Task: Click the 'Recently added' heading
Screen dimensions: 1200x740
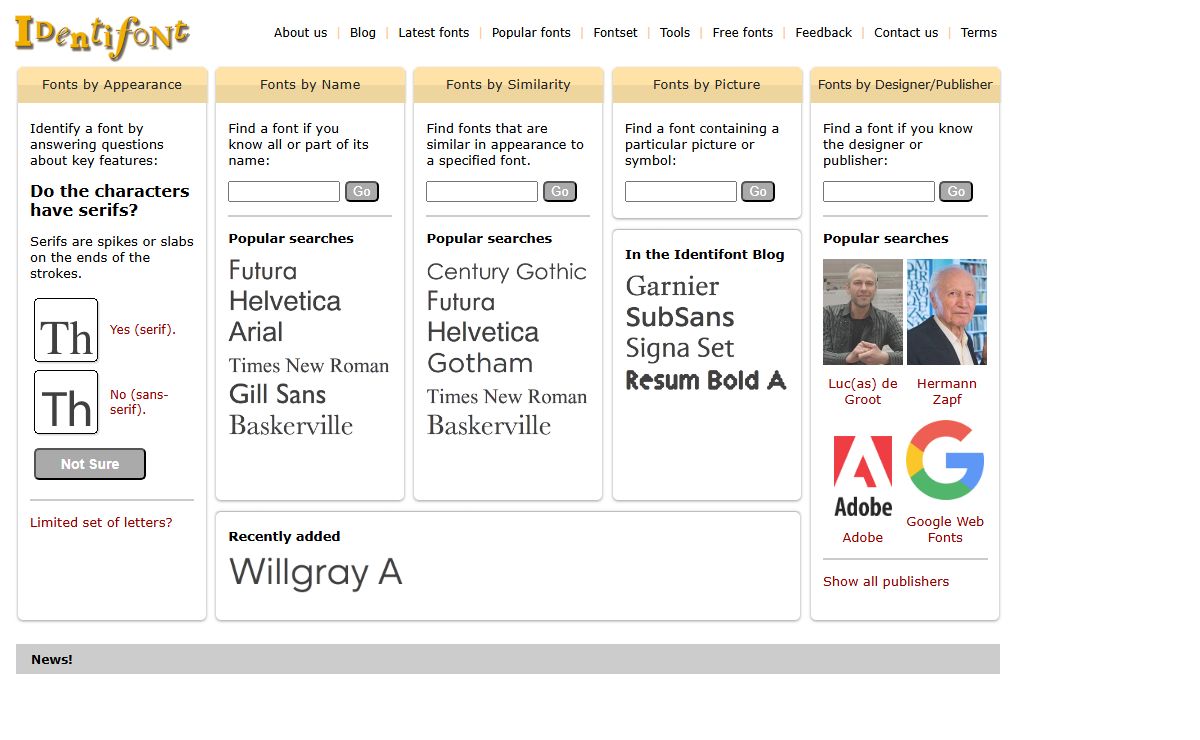Action: (285, 536)
